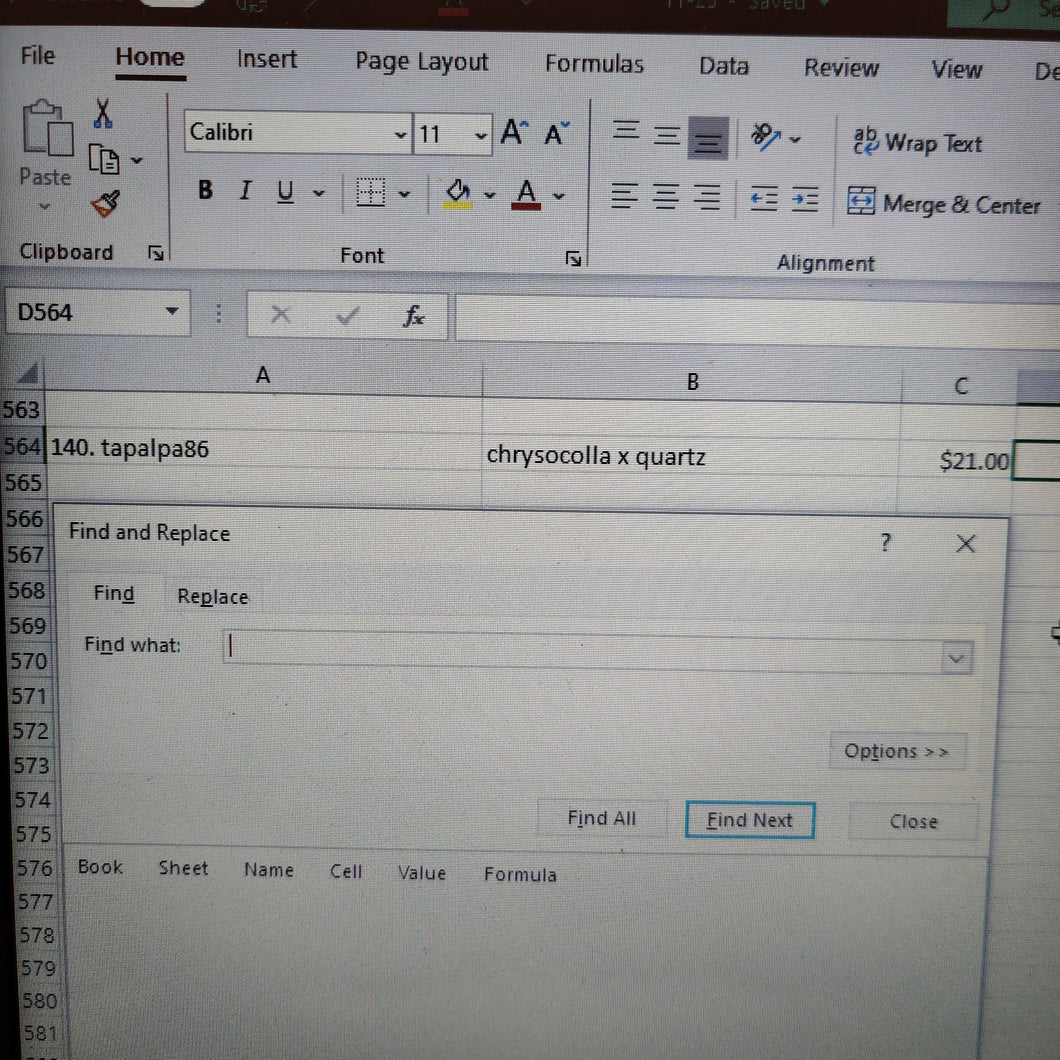Click the Paste clipboard icon
Screen dimensions: 1060x1060
point(47,128)
